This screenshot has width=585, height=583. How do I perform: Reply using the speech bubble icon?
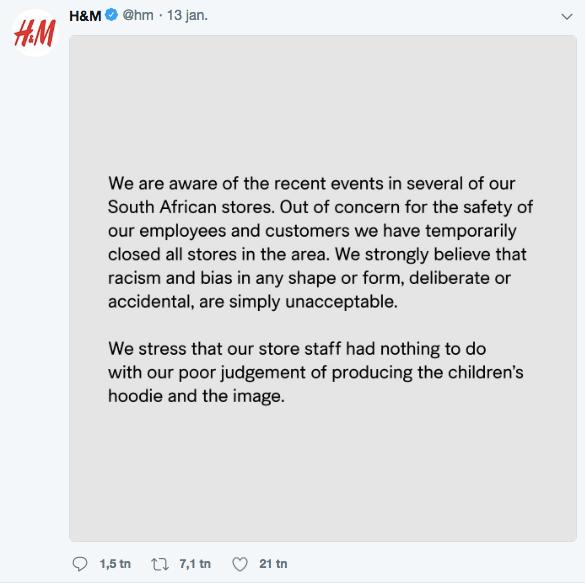coord(79,564)
